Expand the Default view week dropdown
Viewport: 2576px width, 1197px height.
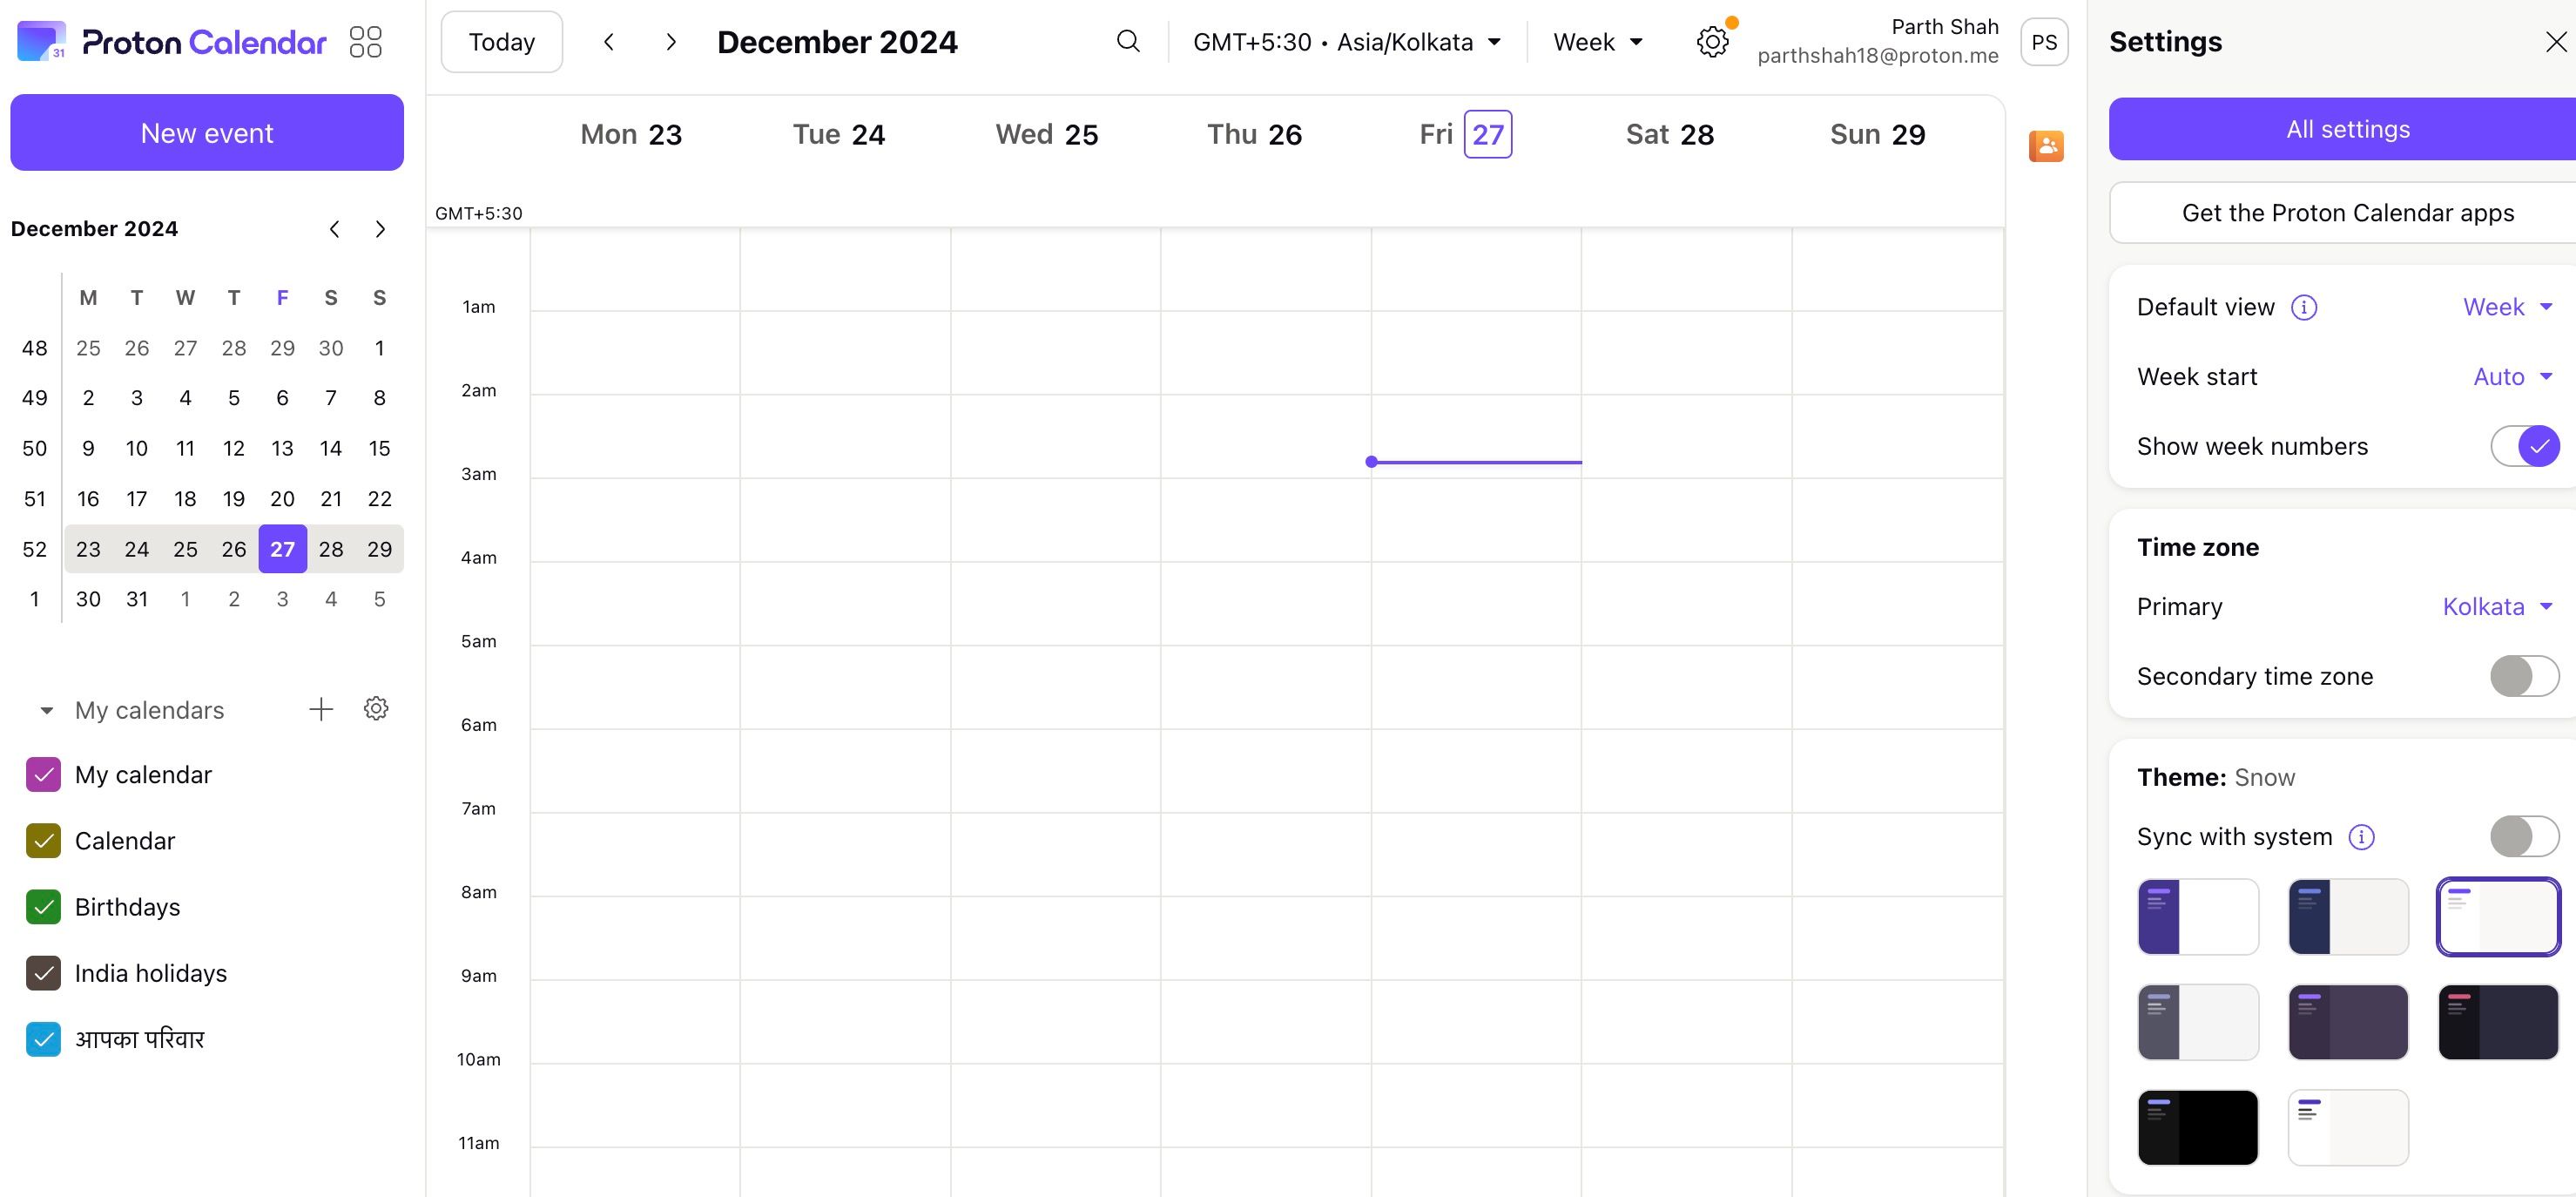(x=2509, y=308)
